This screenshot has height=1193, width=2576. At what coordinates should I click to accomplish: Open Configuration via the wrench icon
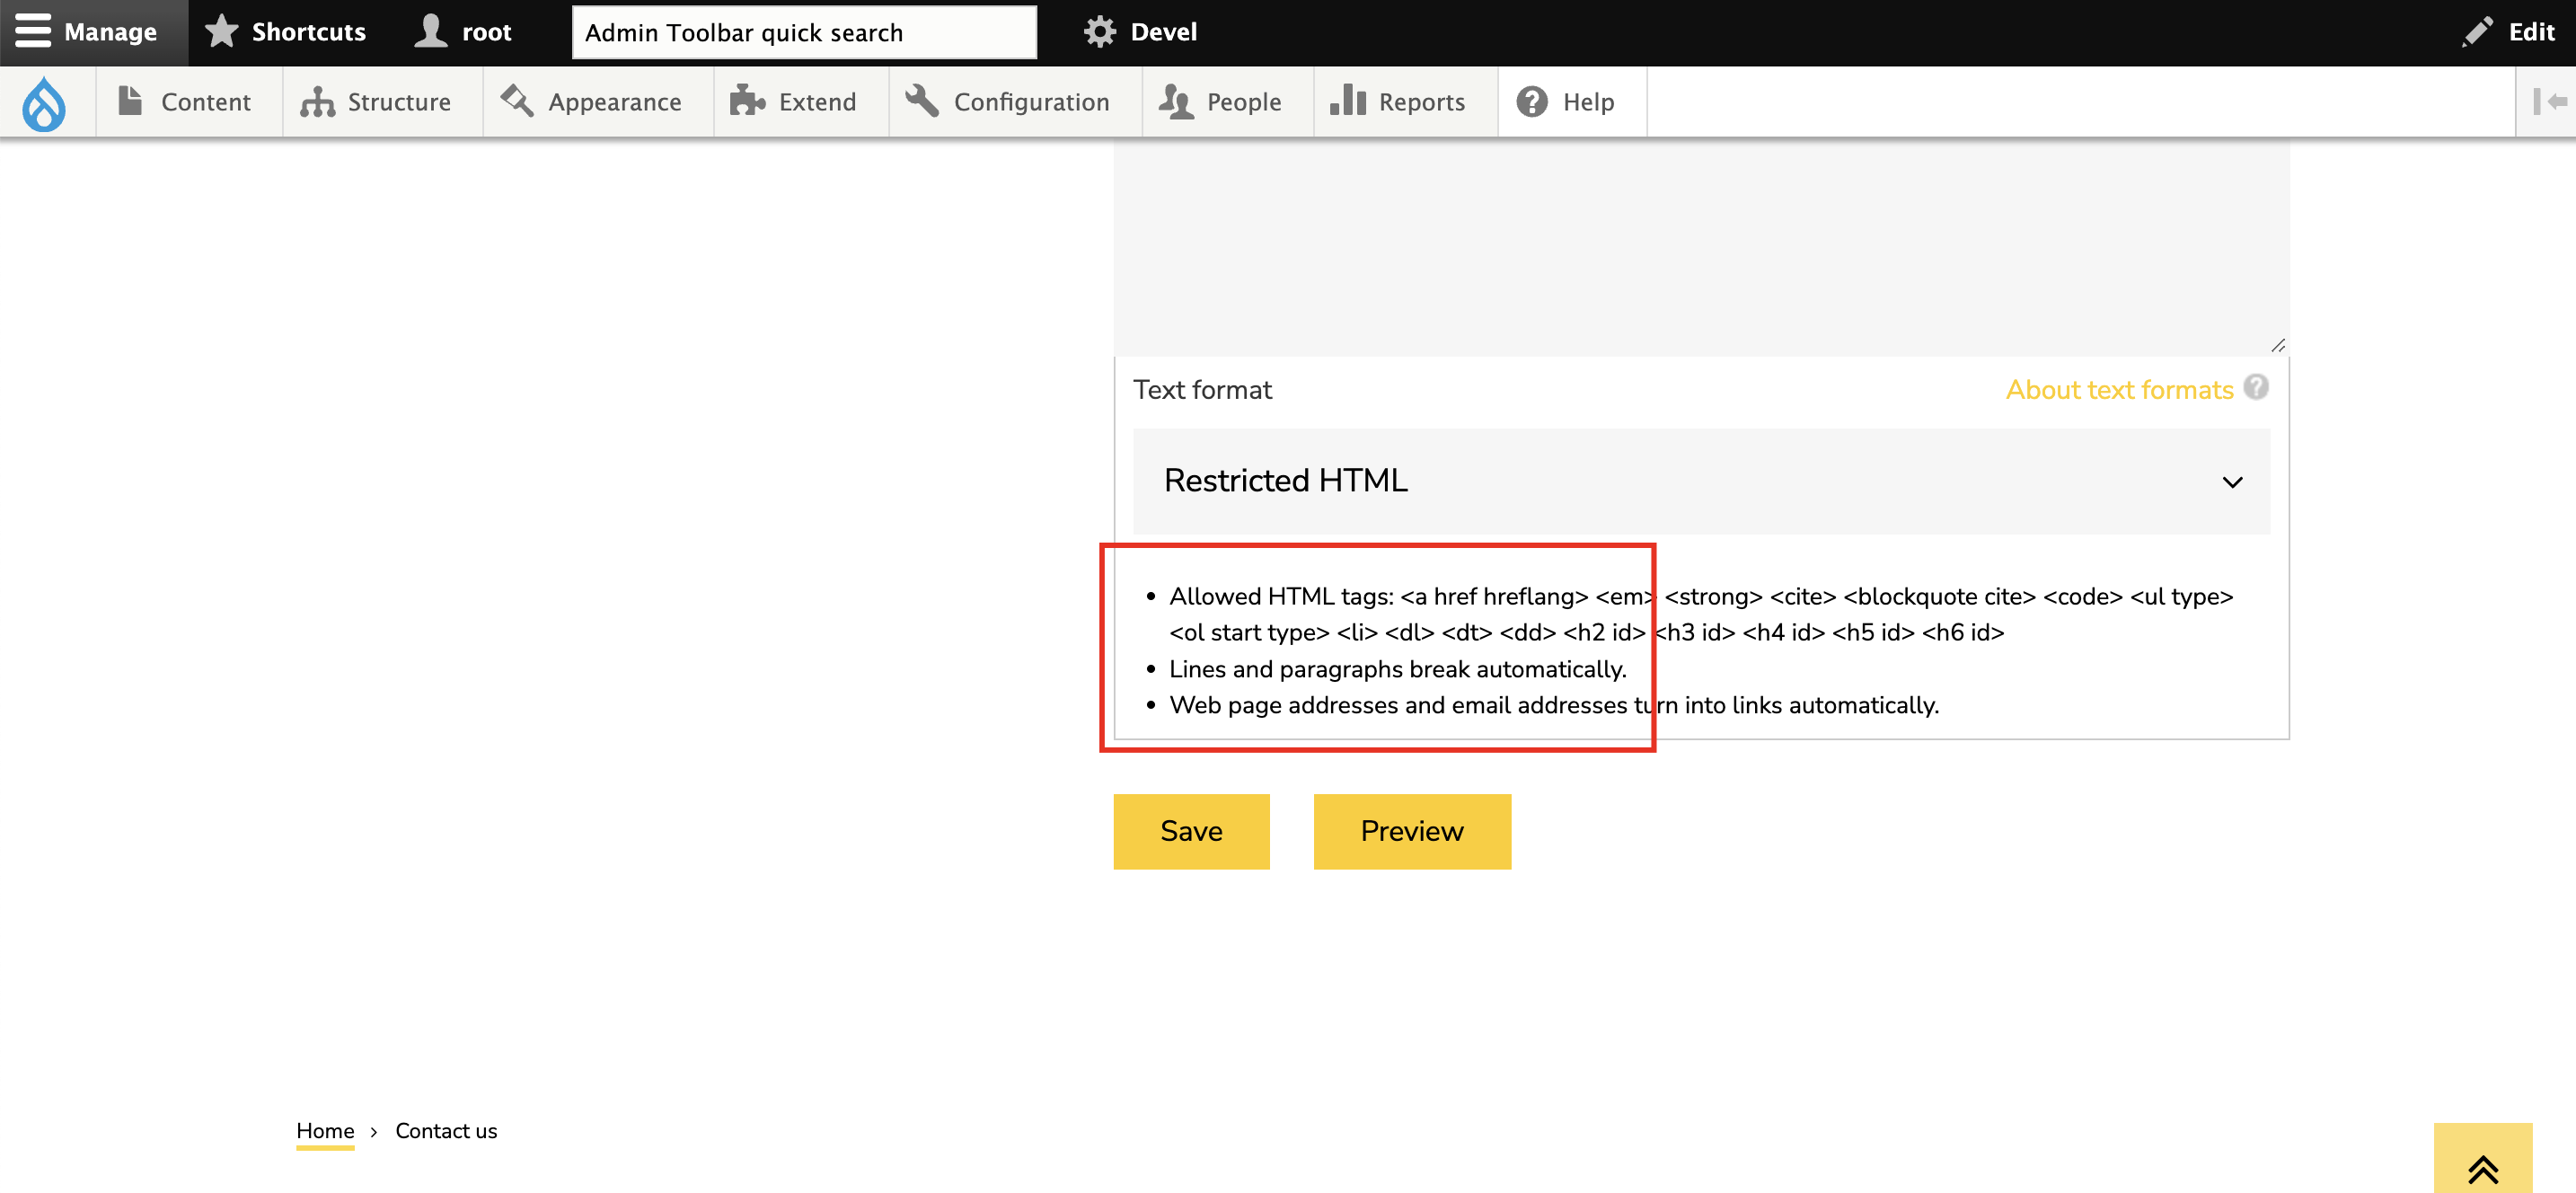tap(922, 101)
